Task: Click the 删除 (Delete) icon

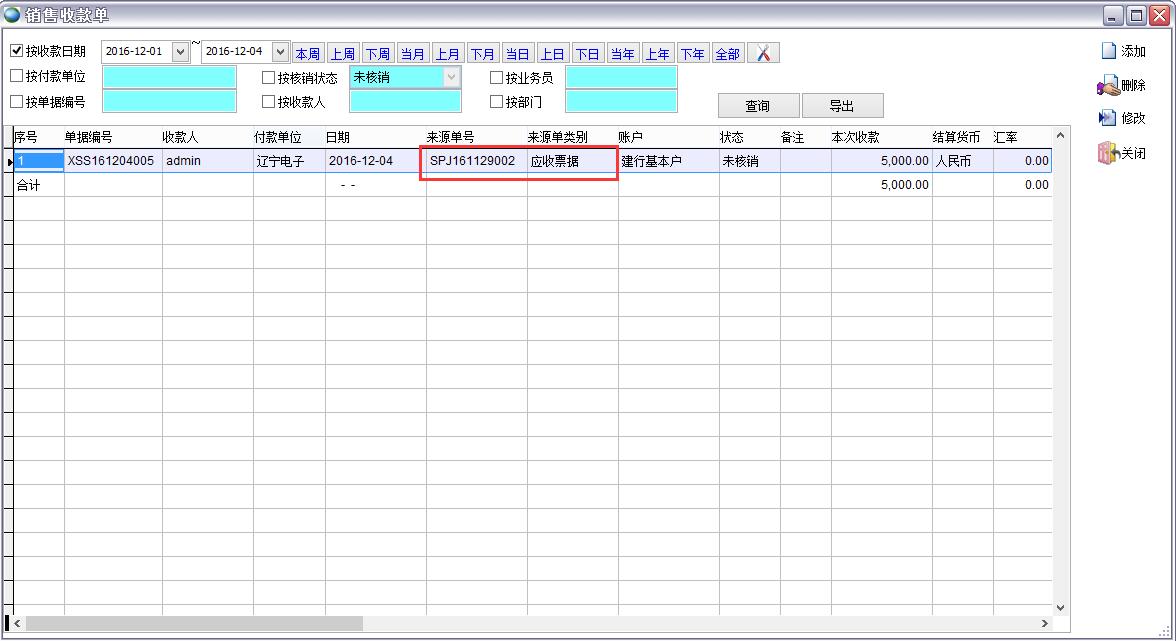Action: click(x=1107, y=86)
